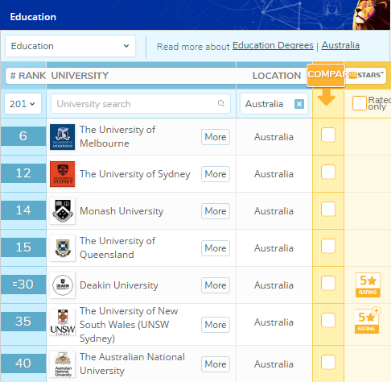Sort by the LOCATION column header

tap(277, 76)
